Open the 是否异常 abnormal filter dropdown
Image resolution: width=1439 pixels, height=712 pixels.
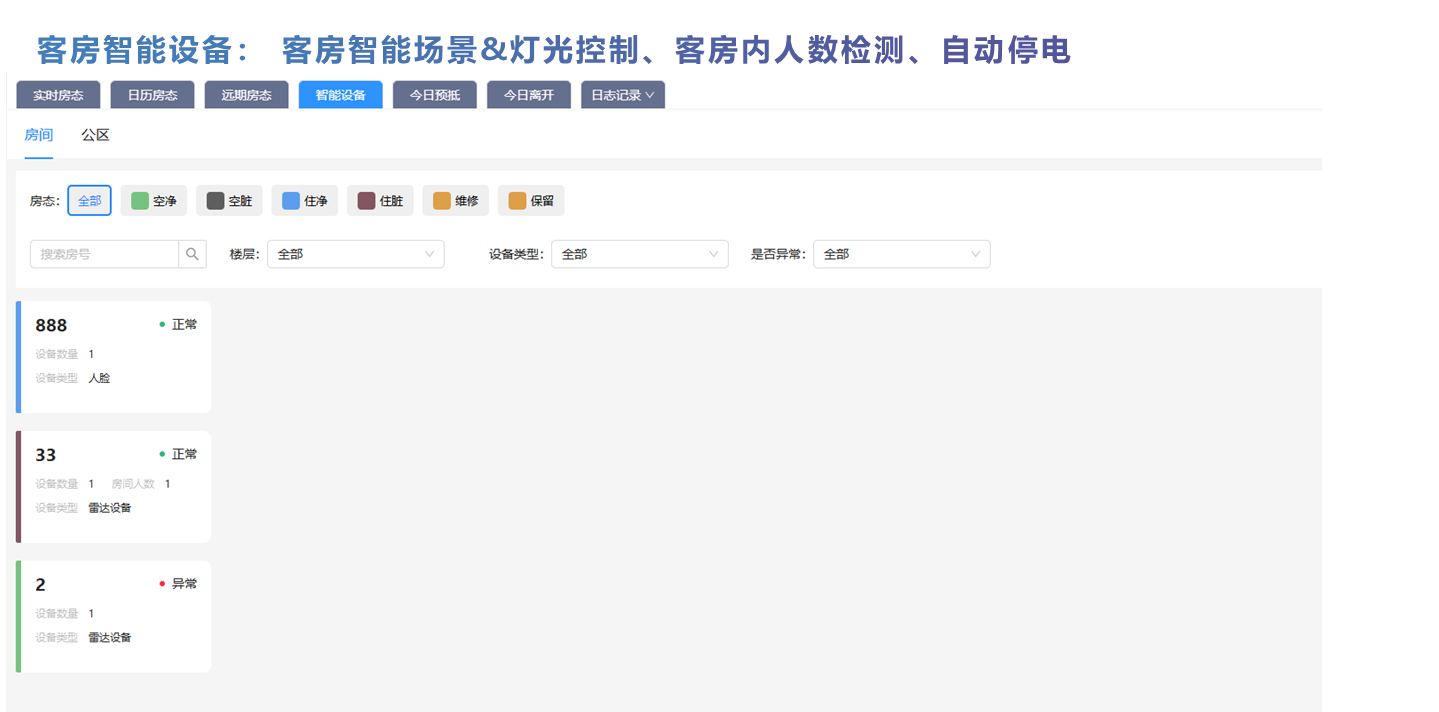pos(901,254)
